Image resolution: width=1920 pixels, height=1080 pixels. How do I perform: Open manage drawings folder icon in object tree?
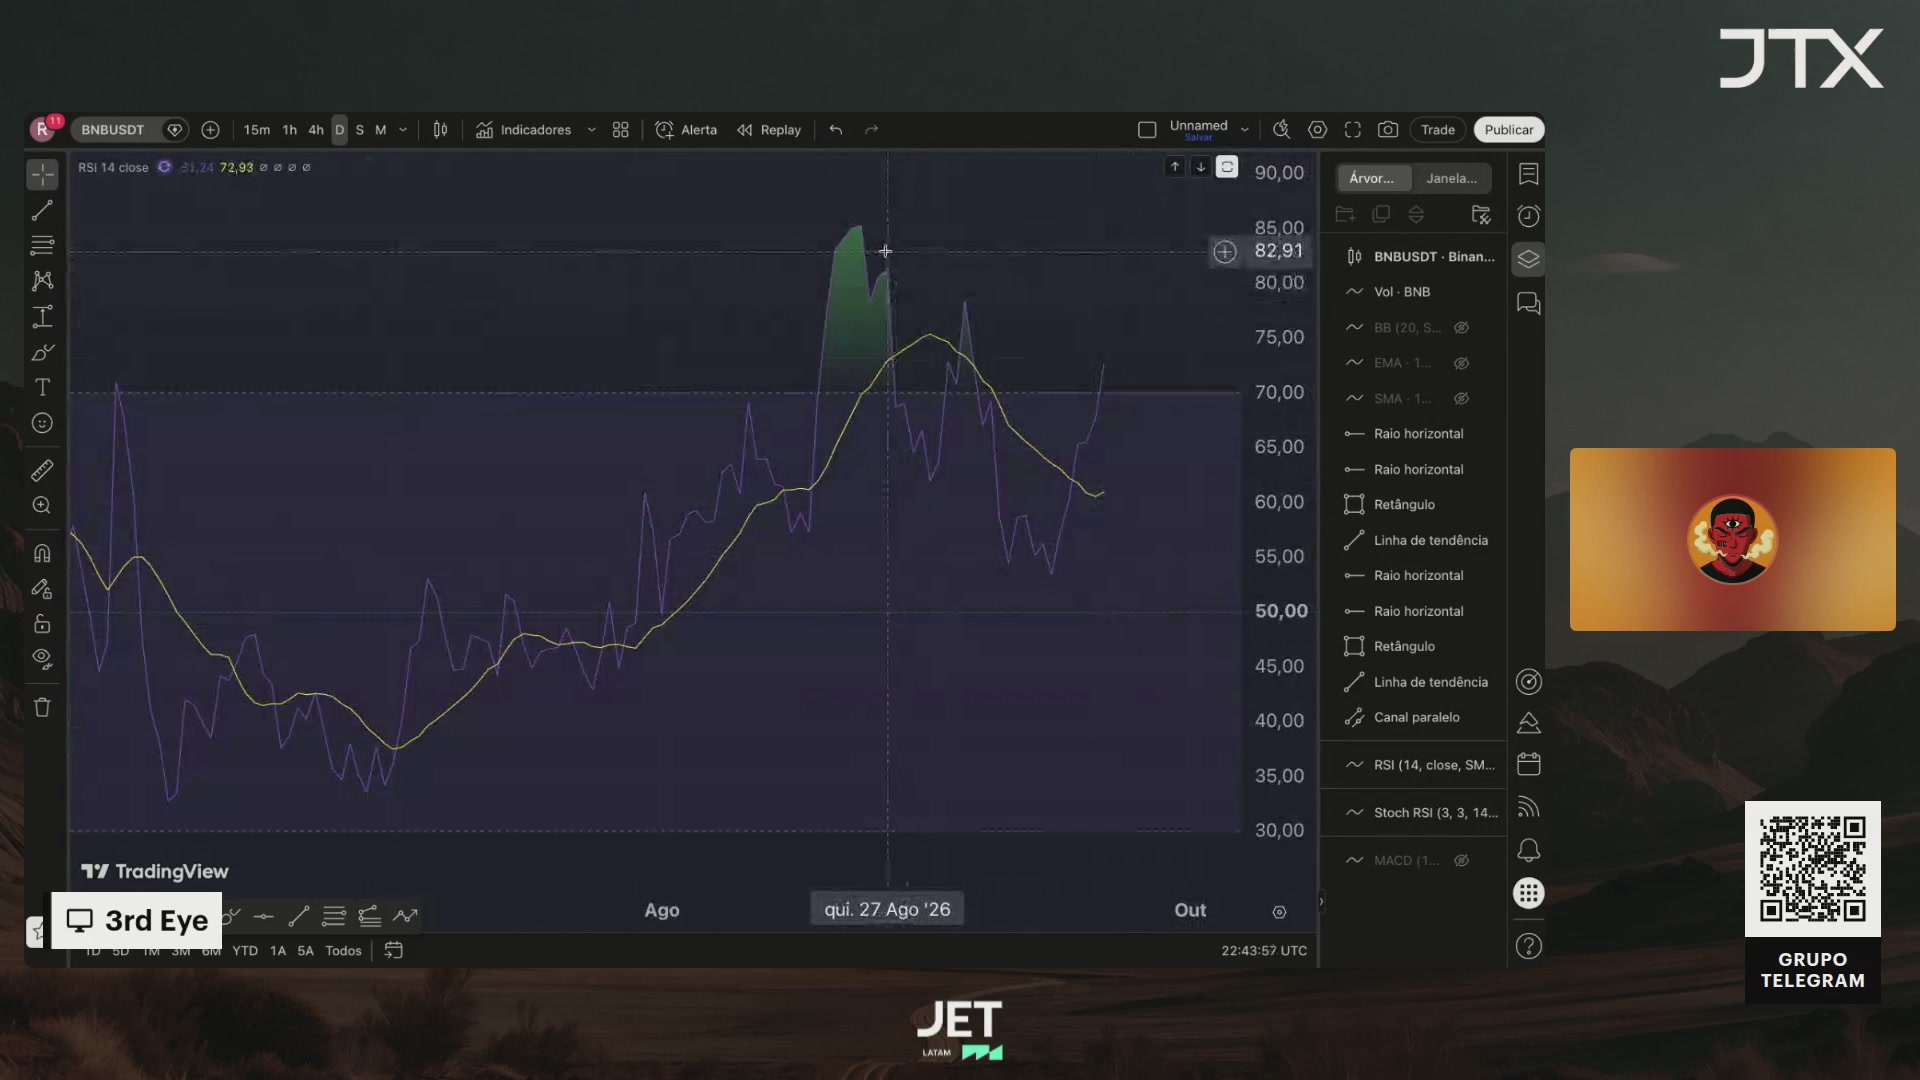tap(1481, 215)
